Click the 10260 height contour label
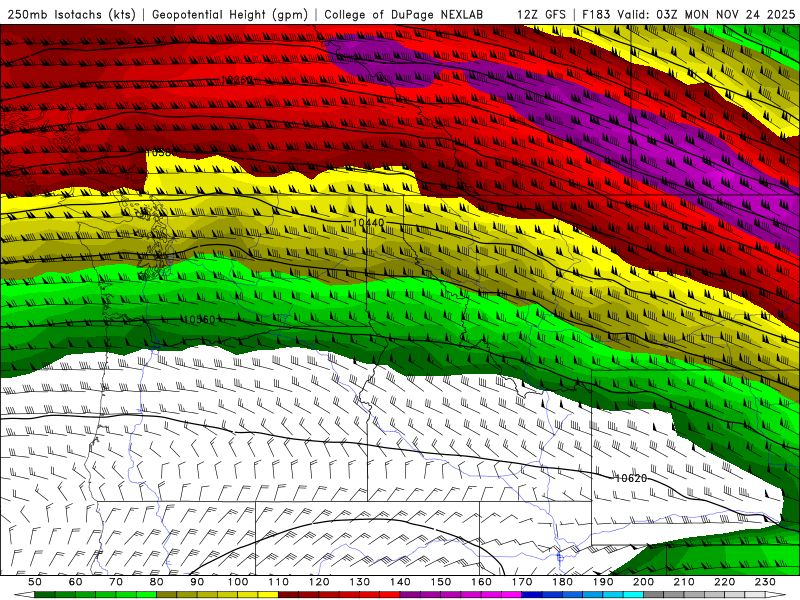 point(237,80)
